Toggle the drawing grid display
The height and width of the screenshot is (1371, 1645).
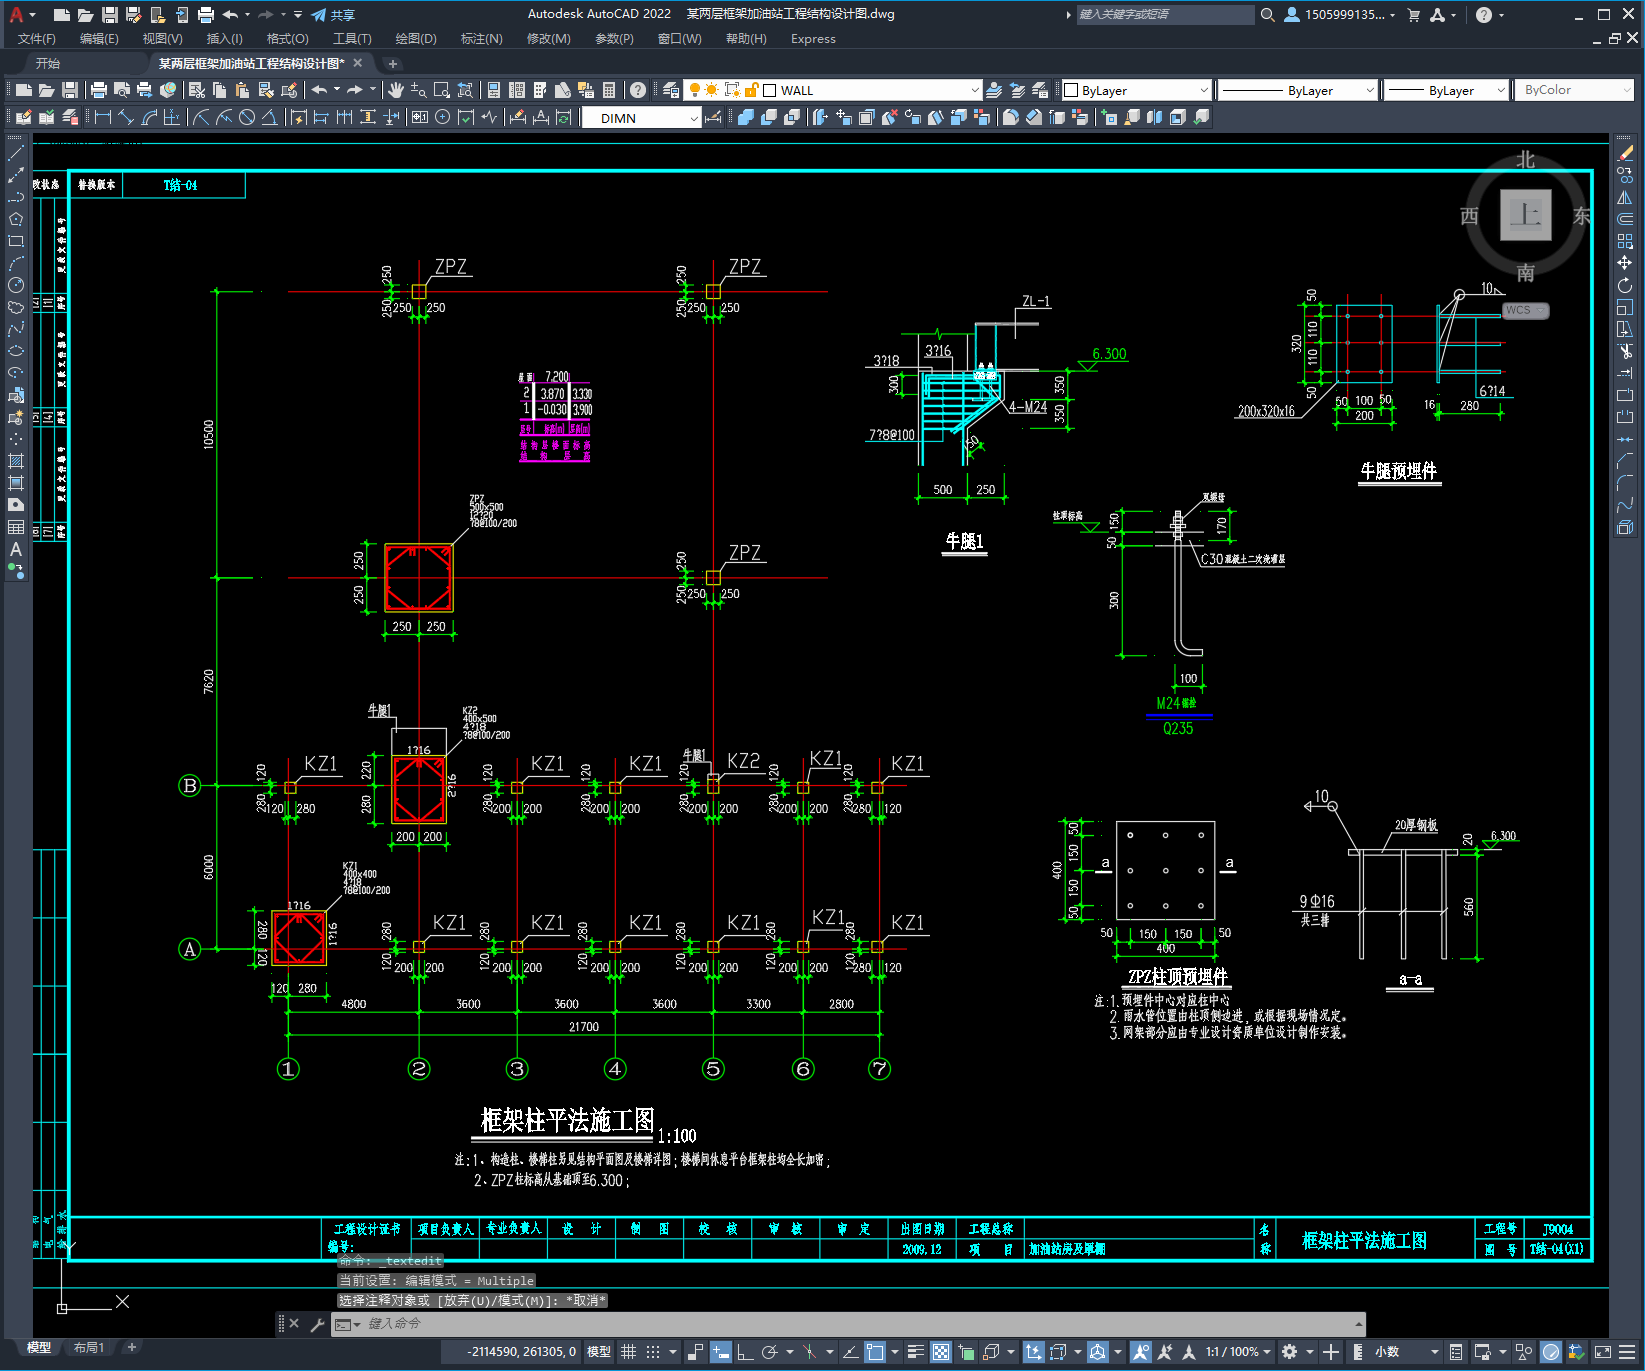coord(628,1352)
